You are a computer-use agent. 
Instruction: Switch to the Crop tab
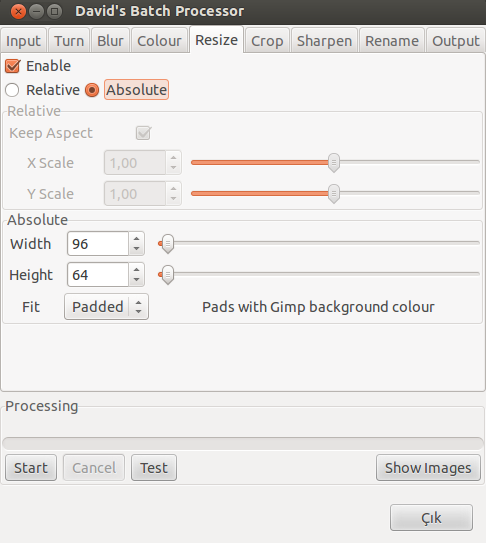tap(267, 41)
